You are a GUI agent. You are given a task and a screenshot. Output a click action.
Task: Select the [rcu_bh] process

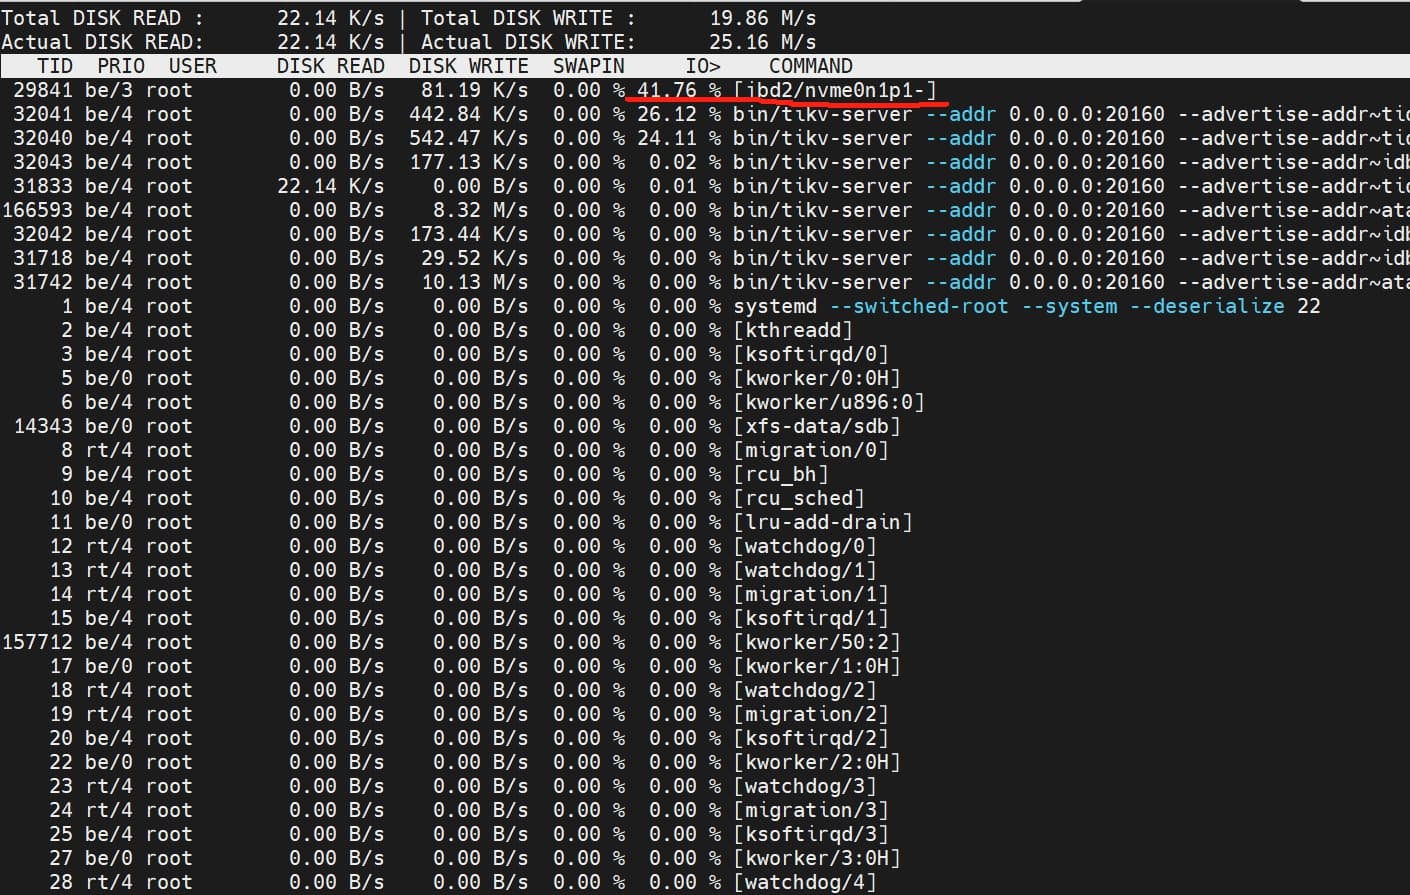pos(781,474)
